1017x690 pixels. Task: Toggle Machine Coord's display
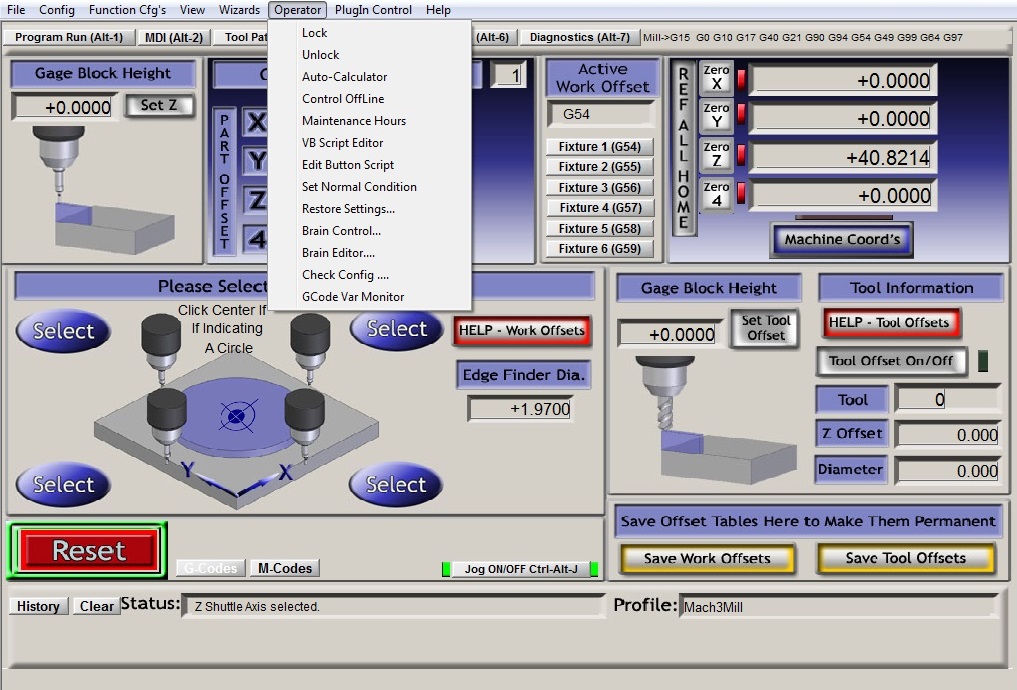842,239
